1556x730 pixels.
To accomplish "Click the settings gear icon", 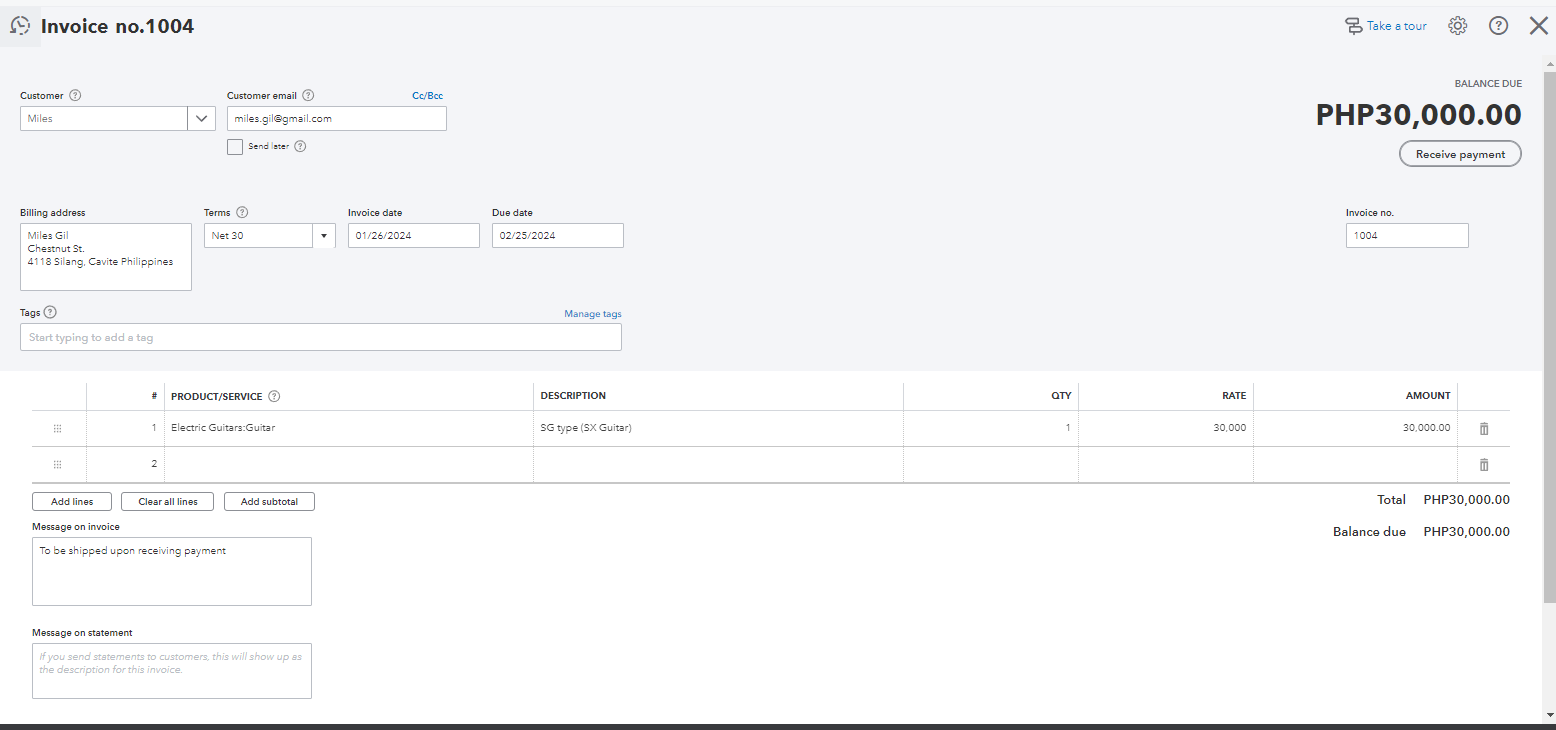I will tap(1458, 26).
